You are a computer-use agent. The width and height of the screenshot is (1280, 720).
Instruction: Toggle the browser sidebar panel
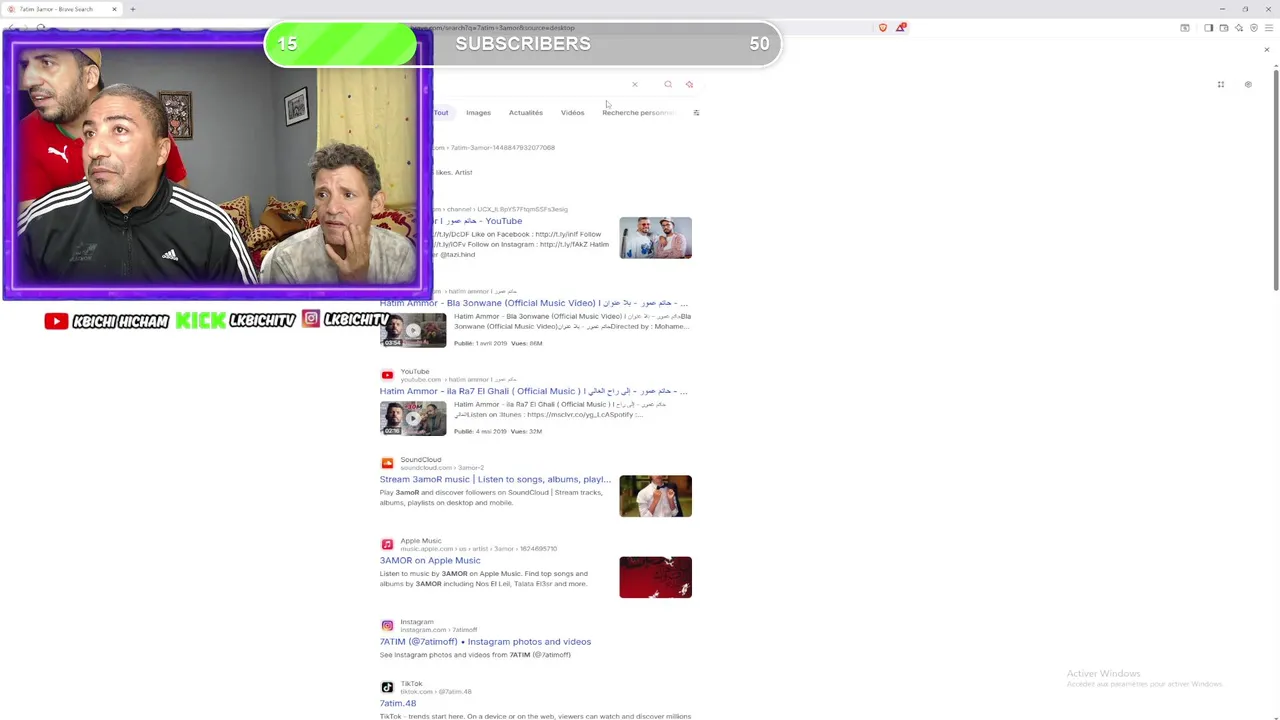pyautogui.click(x=1208, y=28)
